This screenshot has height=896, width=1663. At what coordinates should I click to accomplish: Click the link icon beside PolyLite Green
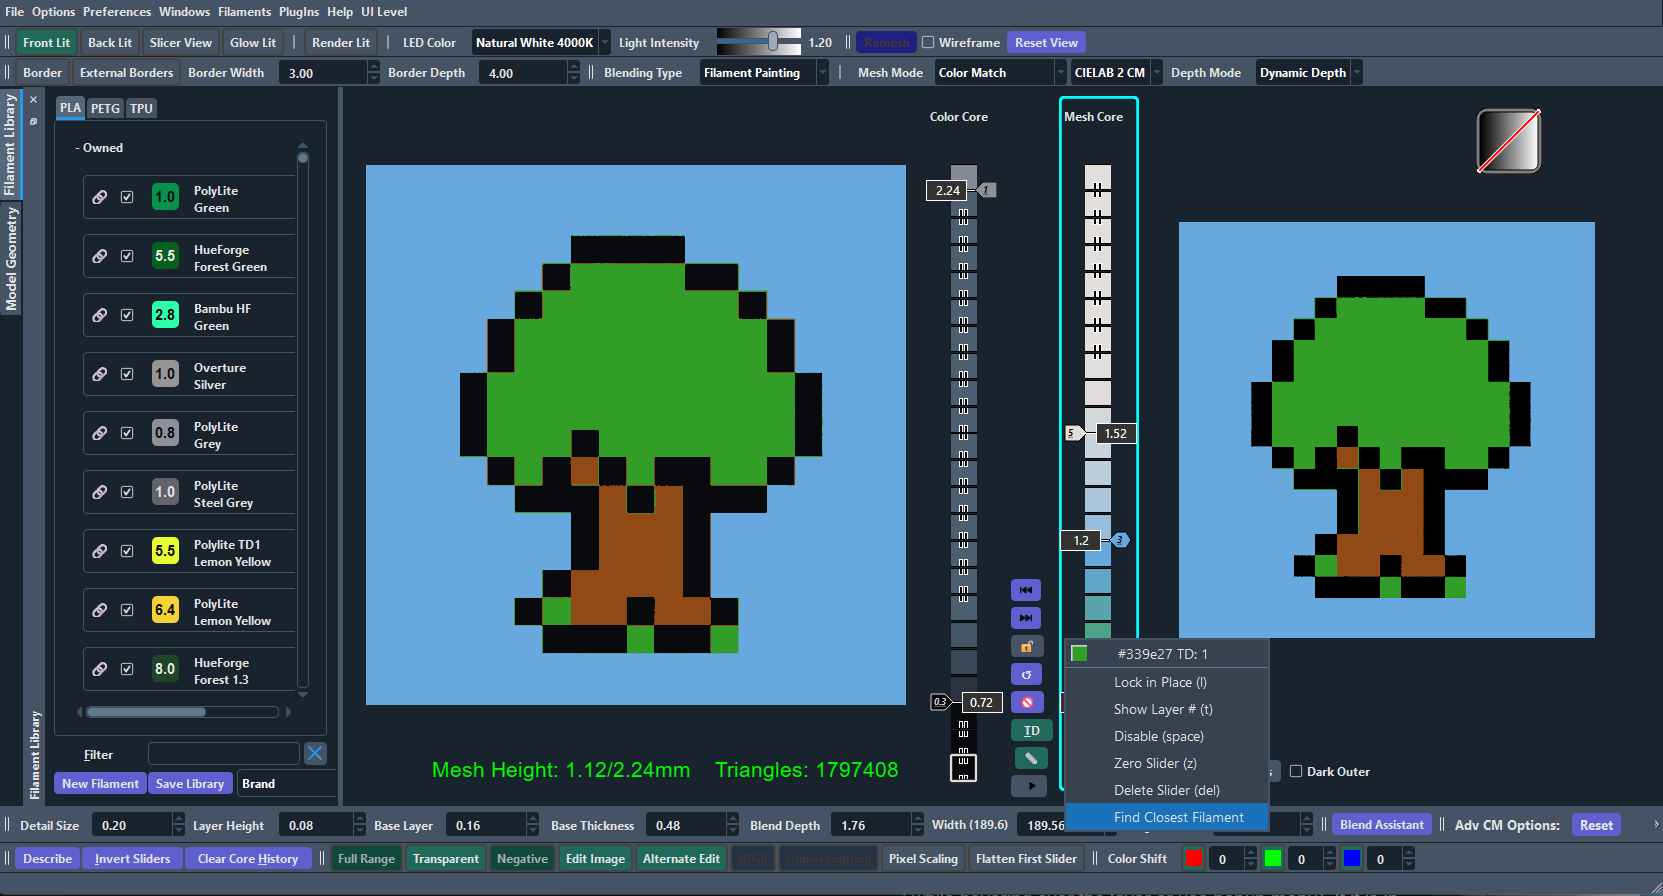[100, 197]
